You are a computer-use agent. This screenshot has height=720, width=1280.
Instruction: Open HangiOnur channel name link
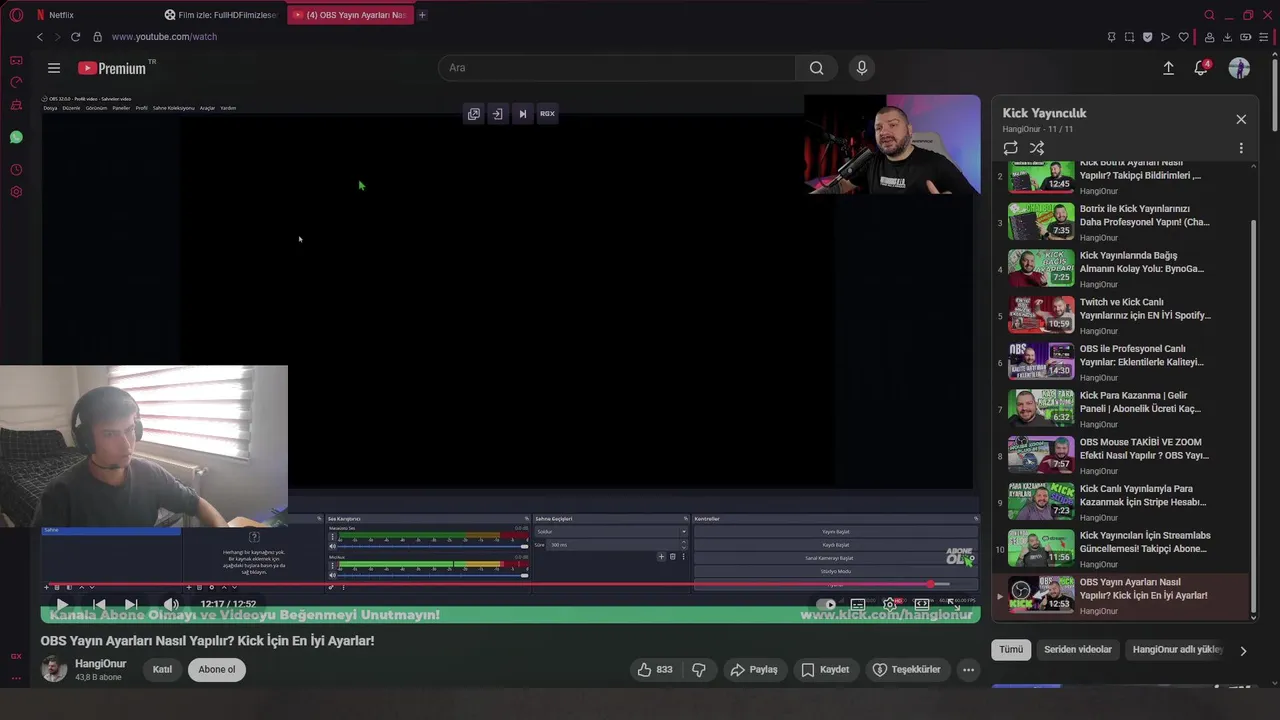coord(100,664)
